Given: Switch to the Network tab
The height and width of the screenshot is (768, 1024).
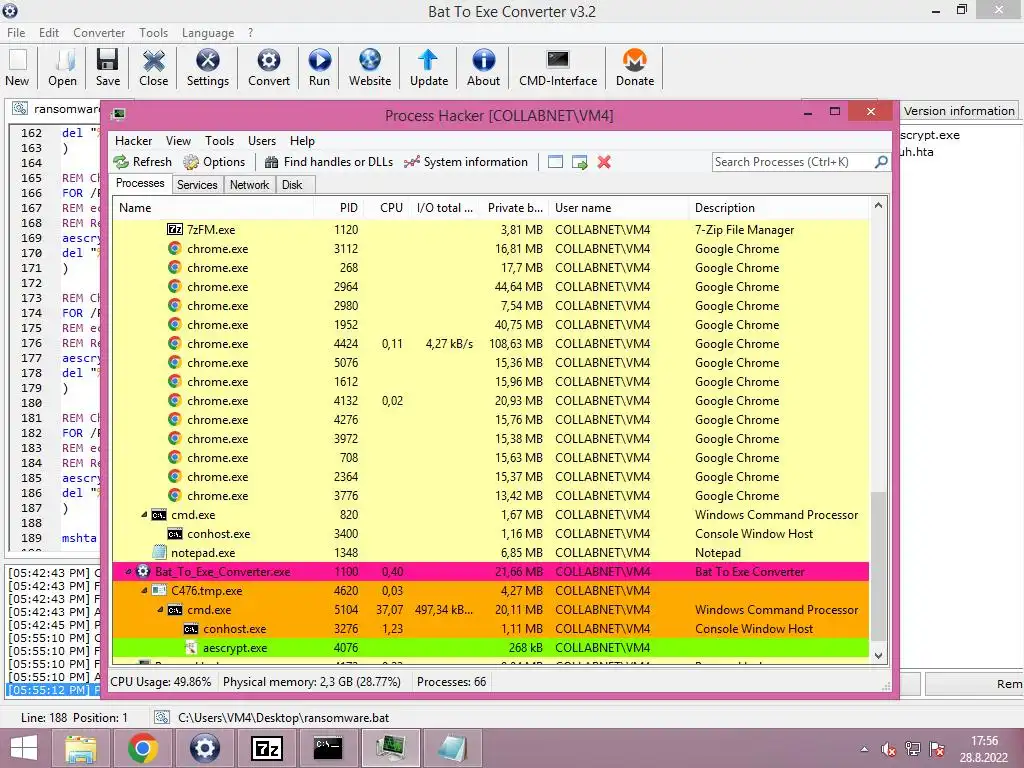Looking at the screenshot, I should [249, 185].
